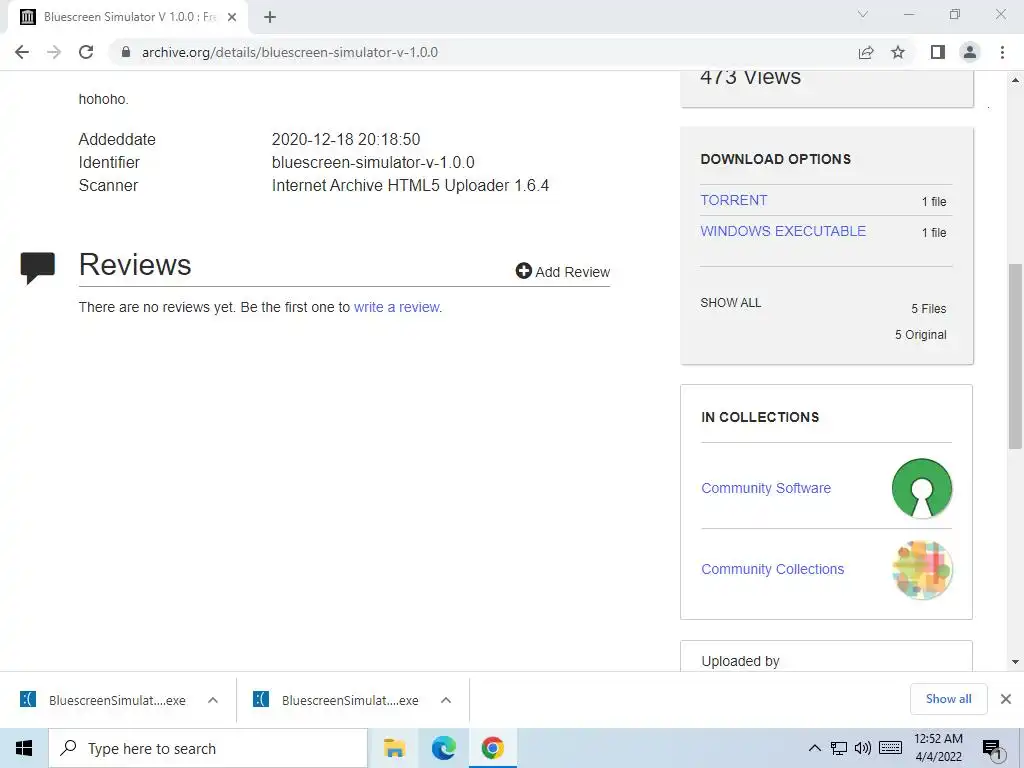Click the Addeddate value 2020-12-18 20:18:50
1024x768 pixels.
point(346,139)
